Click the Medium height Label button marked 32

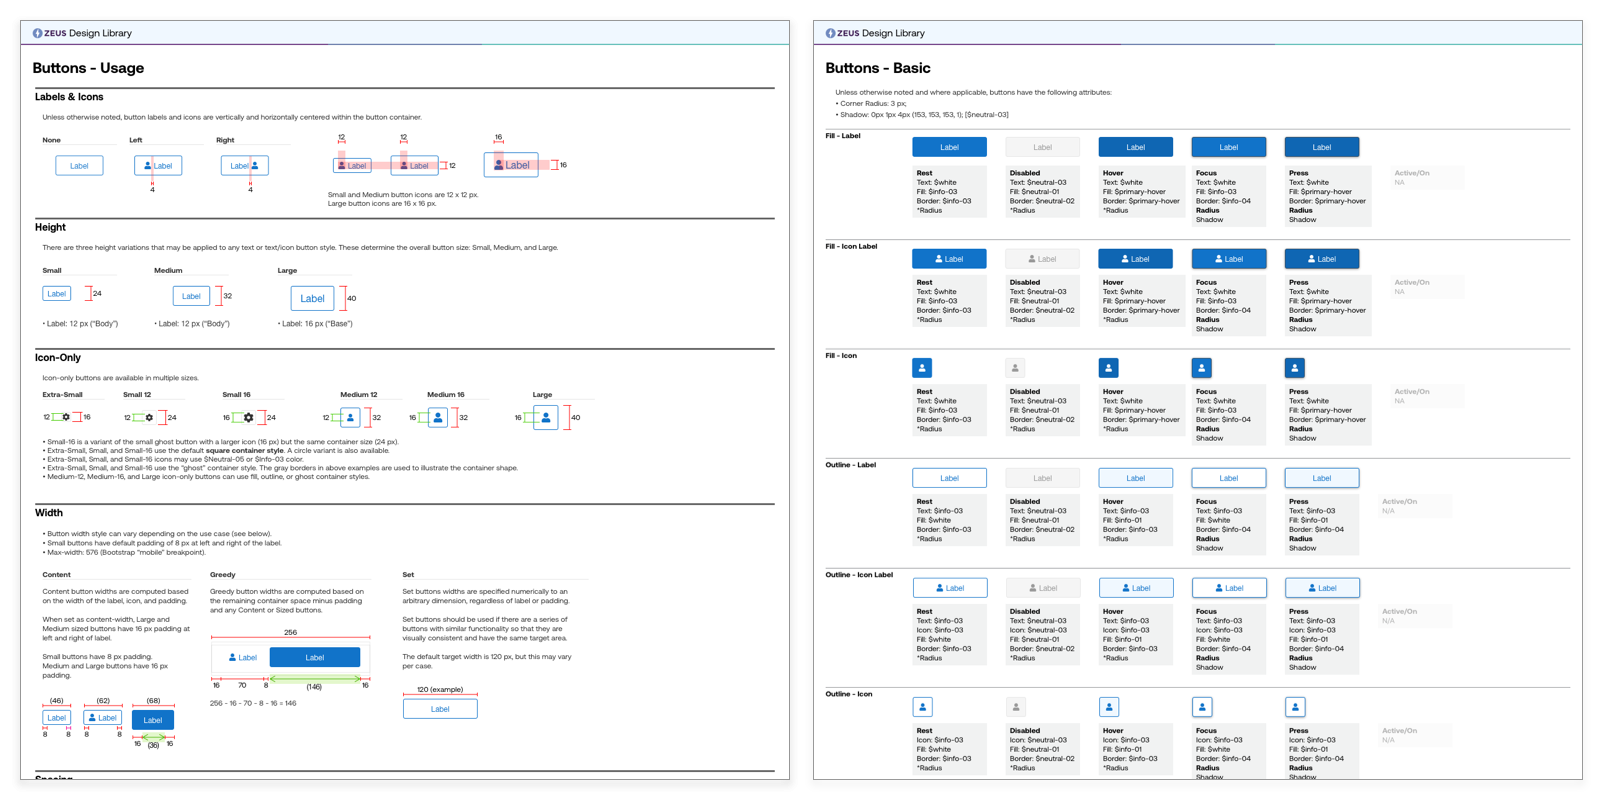(191, 296)
